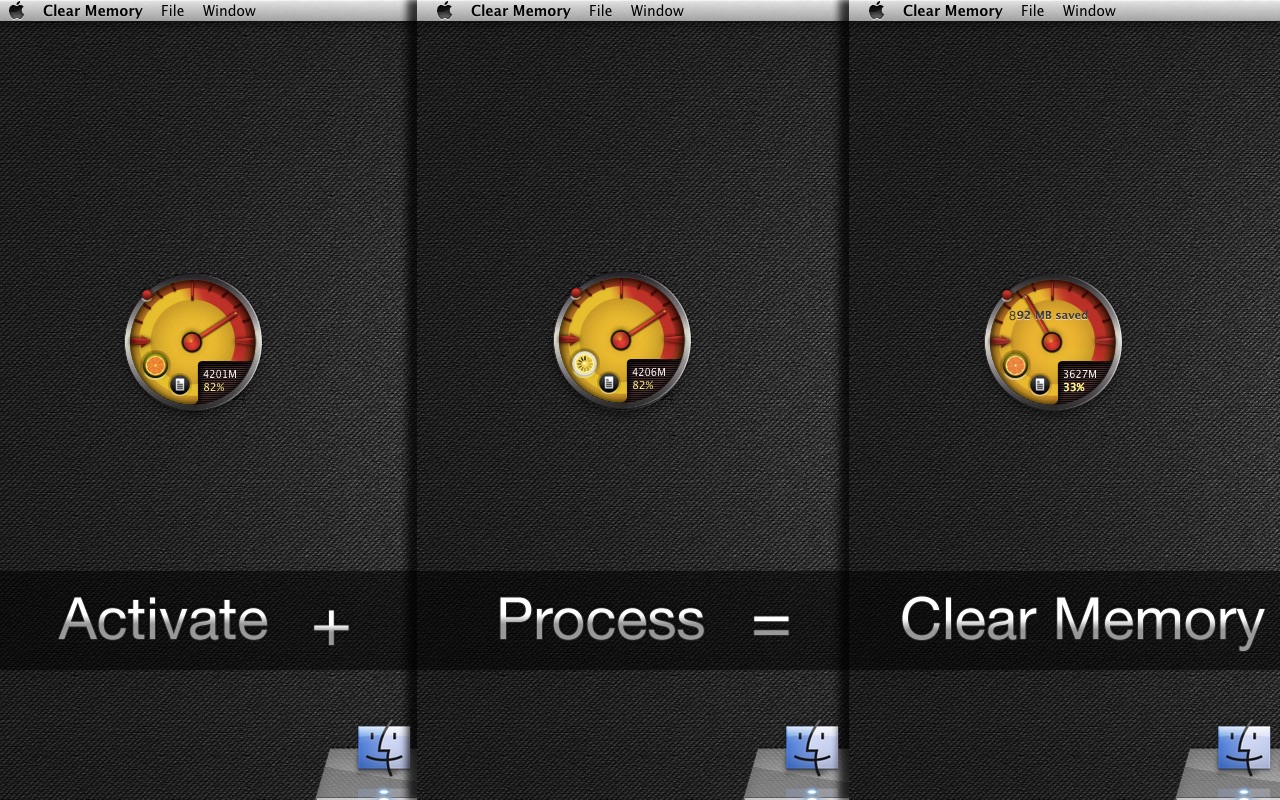The image size is (1280, 800).
Task: Click the red needle hub of the 4206M gauge
Action: (x=621, y=340)
